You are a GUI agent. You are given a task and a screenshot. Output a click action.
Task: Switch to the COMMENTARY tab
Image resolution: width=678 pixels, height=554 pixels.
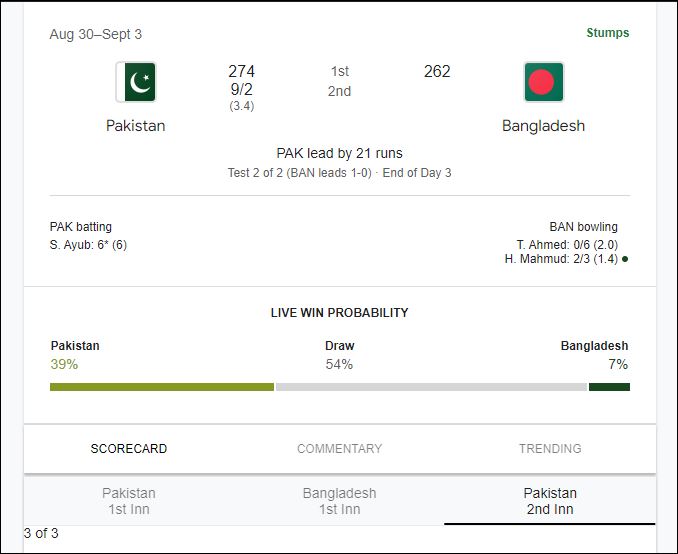(x=339, y=448)
